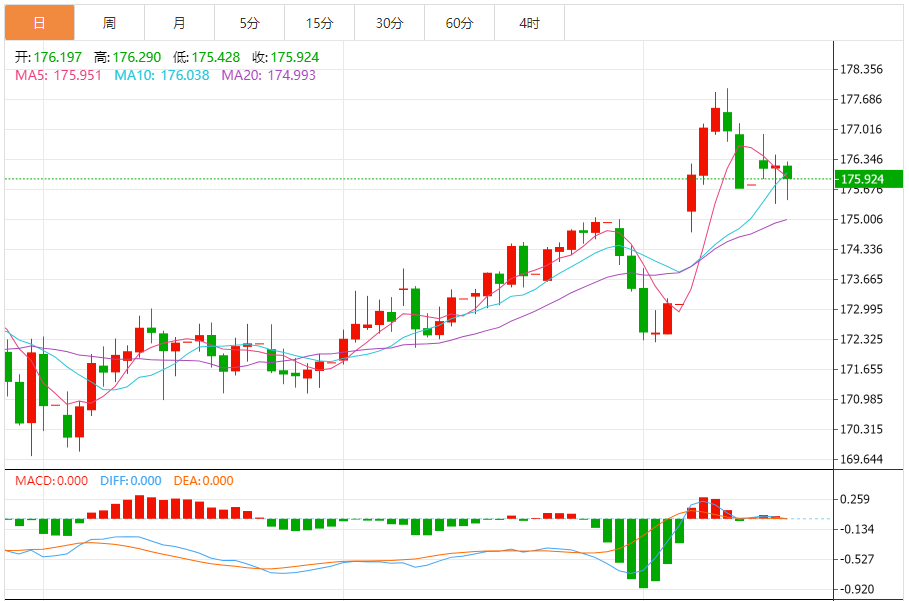Click the 170.985 price axis label
The width and height of the screenshot is (909, 601).
point(861,399)
